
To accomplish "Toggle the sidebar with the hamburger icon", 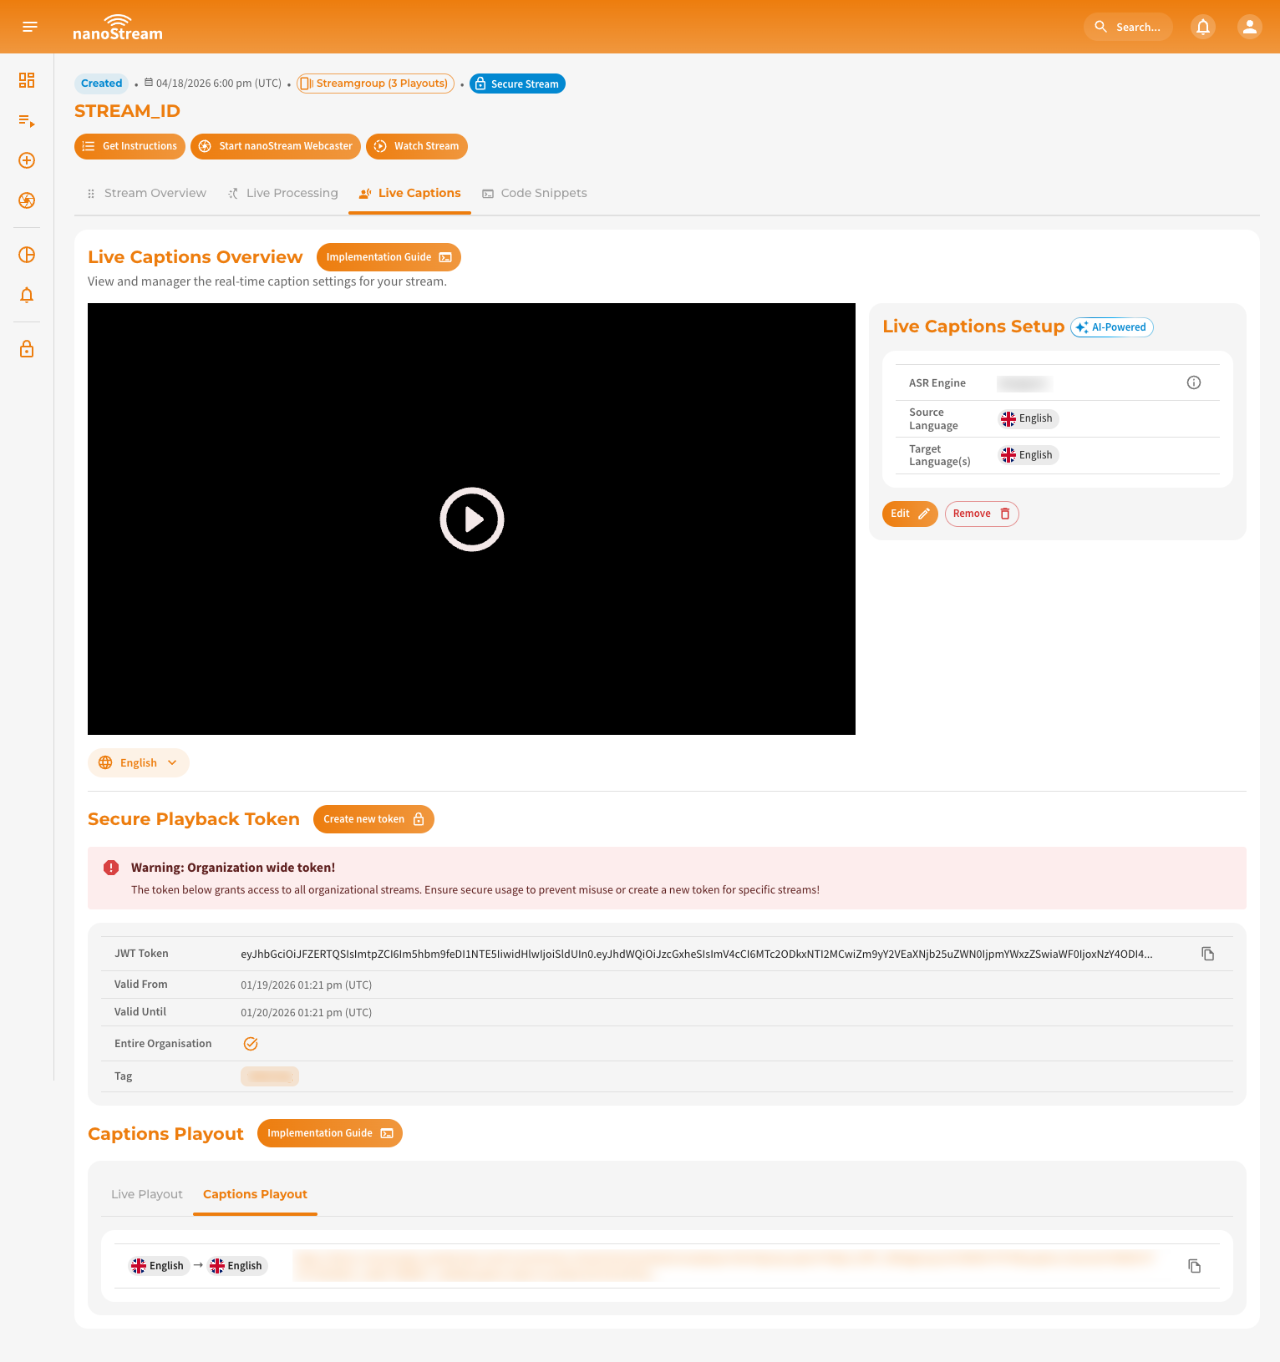I will (x=29, y=27).
